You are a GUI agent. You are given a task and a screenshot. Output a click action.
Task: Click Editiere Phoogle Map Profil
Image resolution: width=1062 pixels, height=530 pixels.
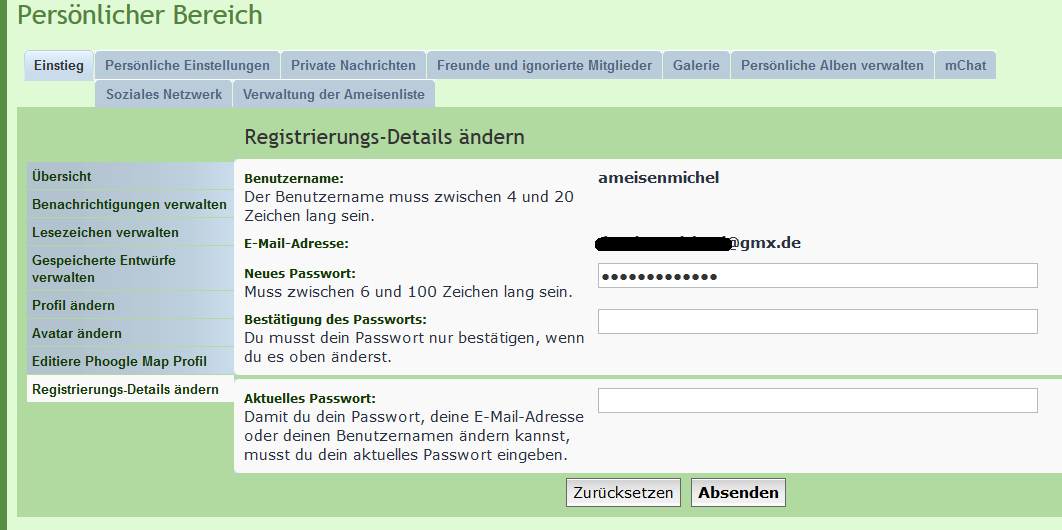click(119, 361)
